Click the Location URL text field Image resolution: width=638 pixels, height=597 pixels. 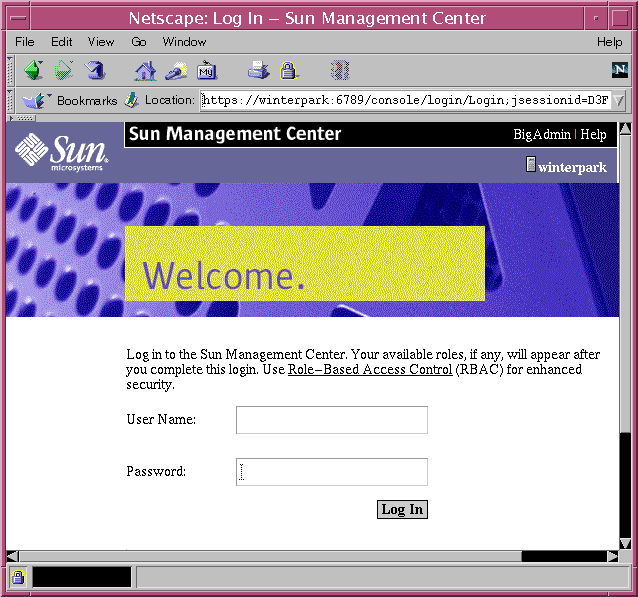click(x=405, y=100)
